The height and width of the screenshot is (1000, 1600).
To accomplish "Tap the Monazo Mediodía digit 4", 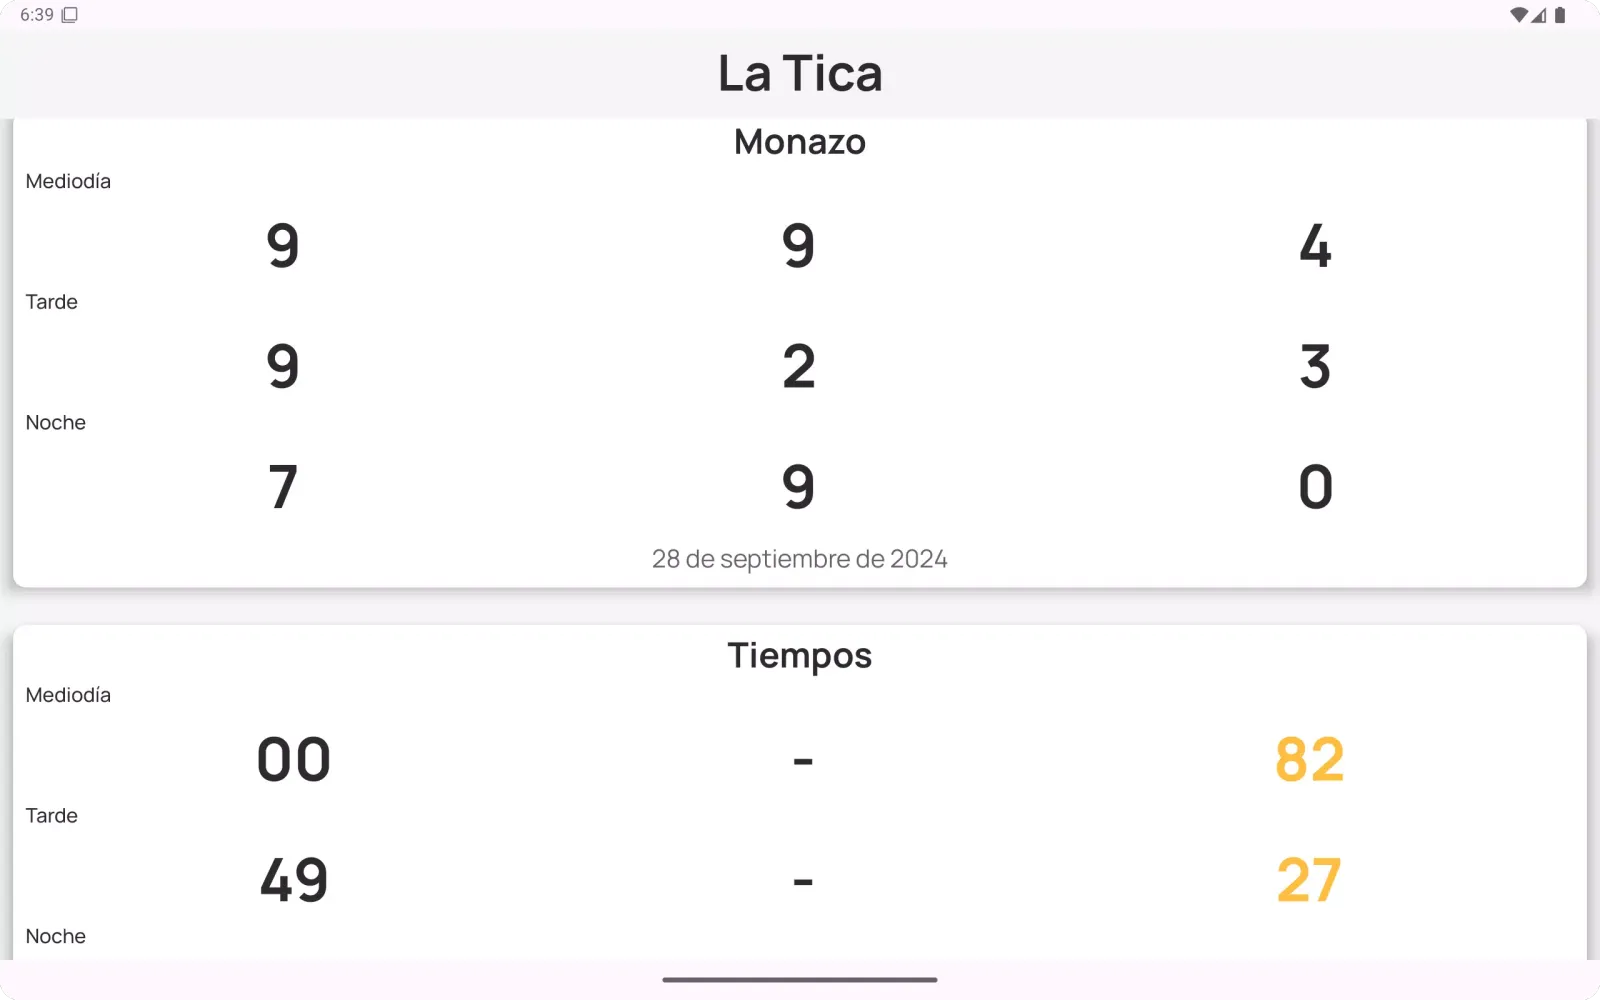I will click(1315, 246).
